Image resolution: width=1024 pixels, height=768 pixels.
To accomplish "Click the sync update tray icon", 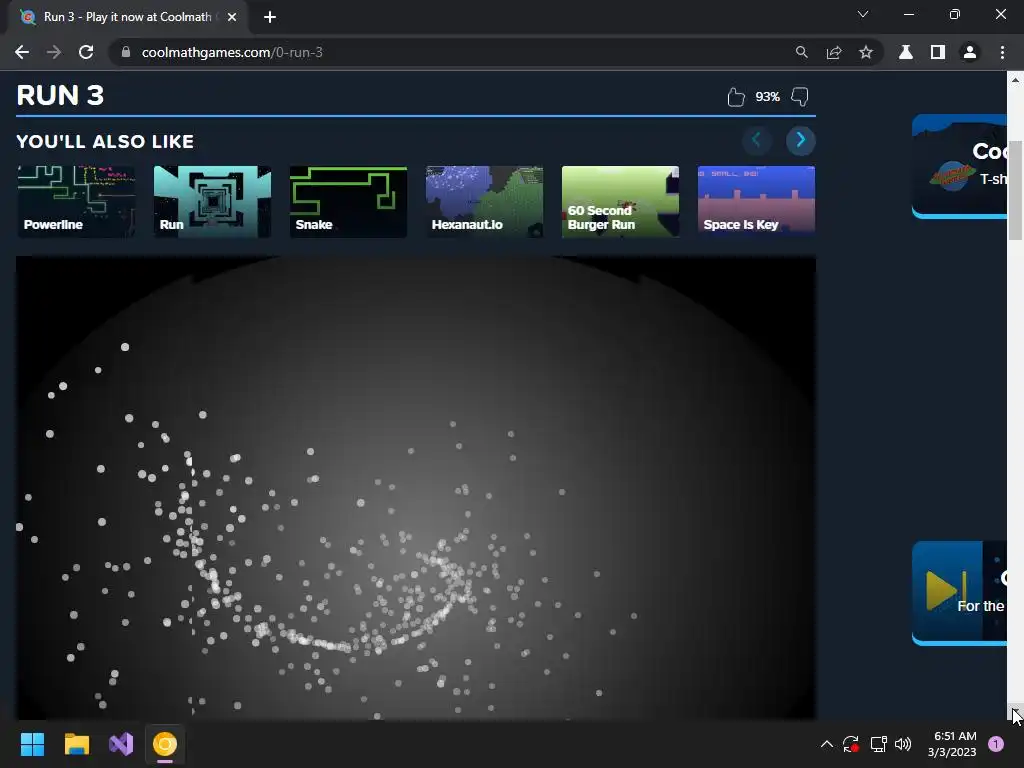I will pyautogui.click(x=851, y=744).
